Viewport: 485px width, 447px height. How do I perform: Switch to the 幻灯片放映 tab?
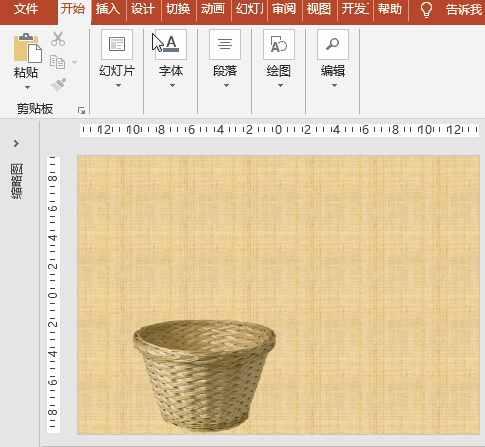(249, 9)
